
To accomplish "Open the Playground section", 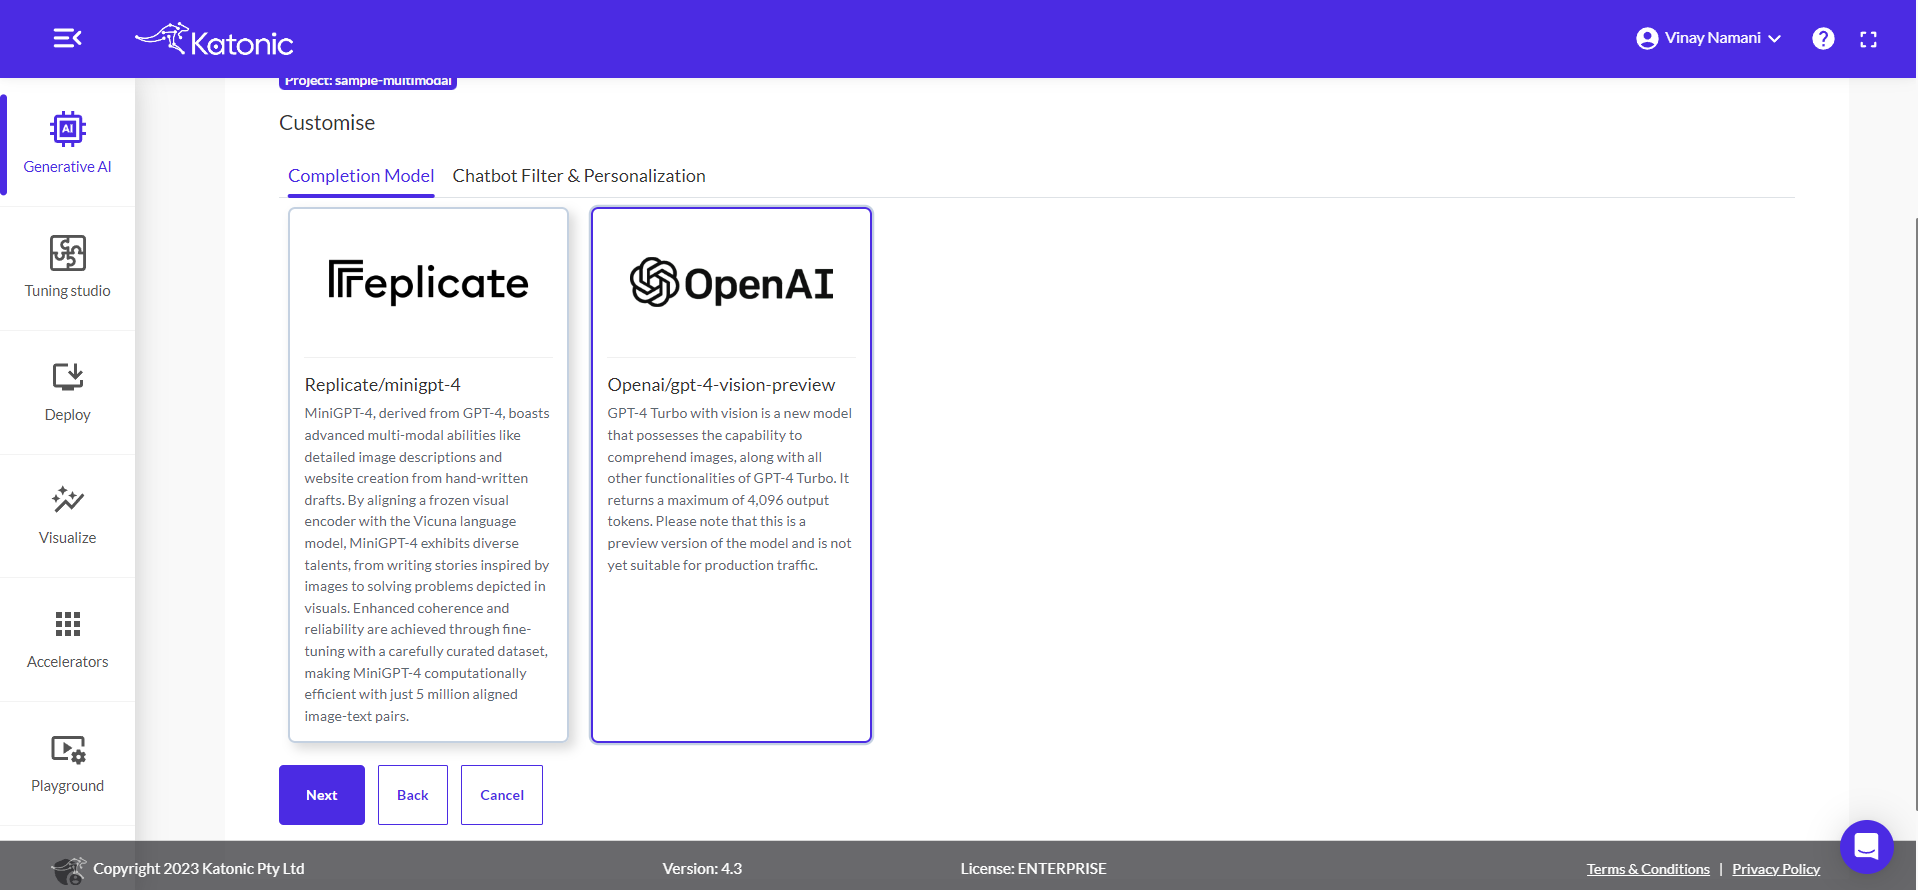I will [67, 763].
